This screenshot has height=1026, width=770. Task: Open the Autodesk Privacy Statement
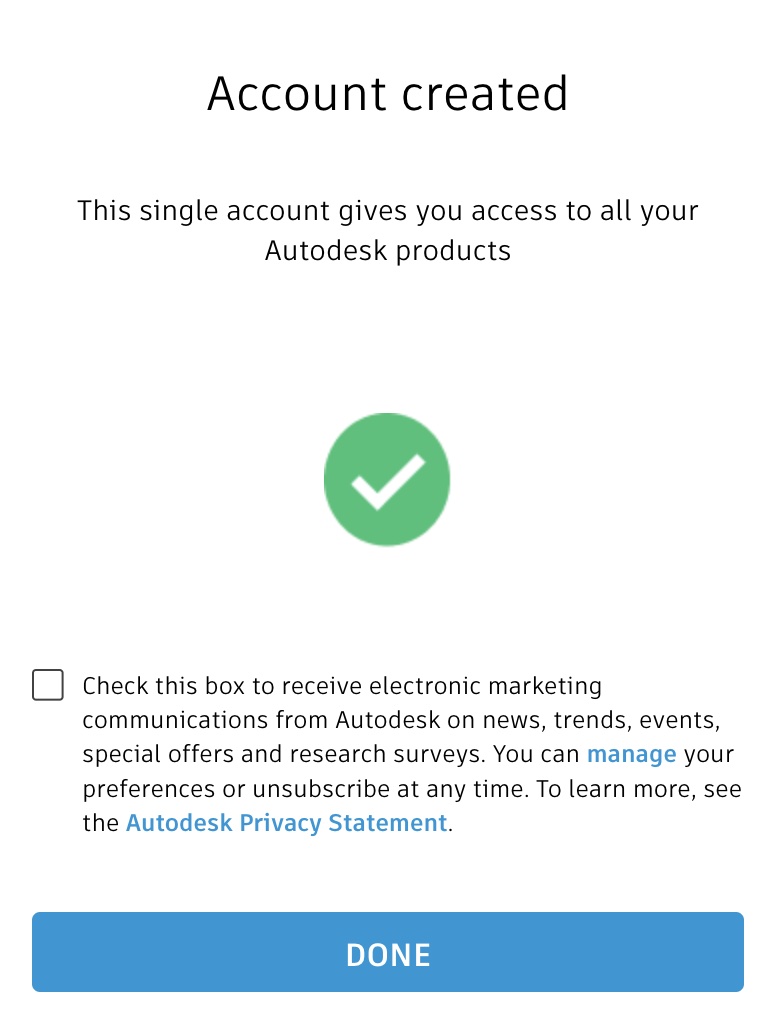tap(286, 823)
